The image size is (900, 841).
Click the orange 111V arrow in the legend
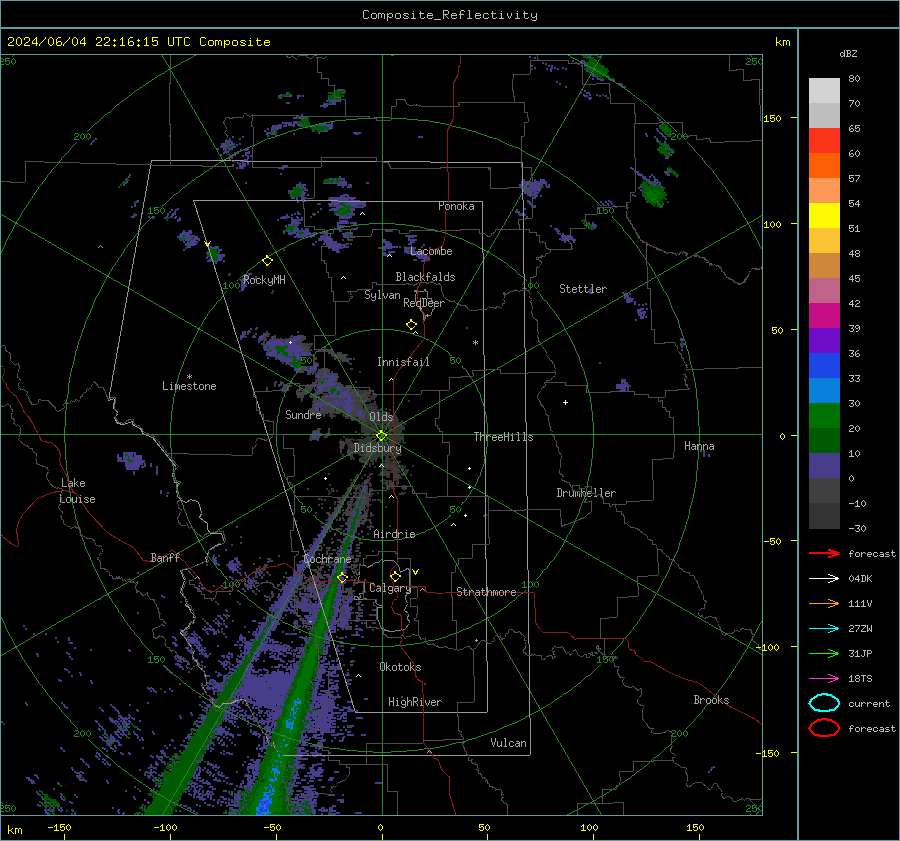824,603
